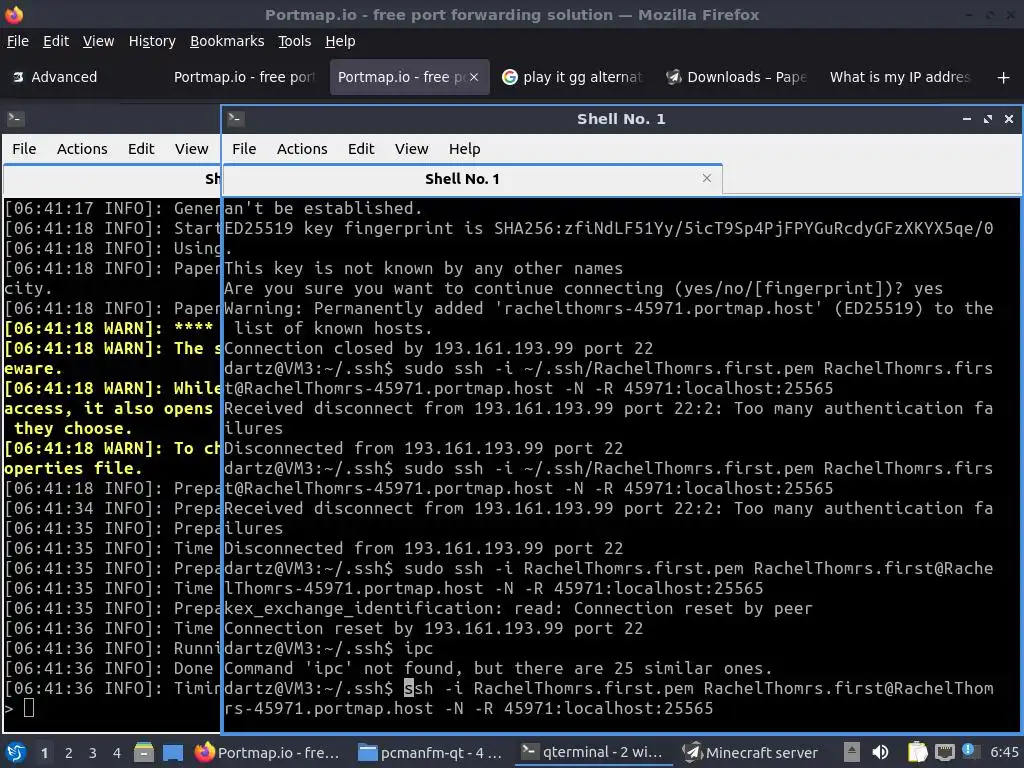
Task: Open the network connection tray icon
Action: tap(944, 752)
